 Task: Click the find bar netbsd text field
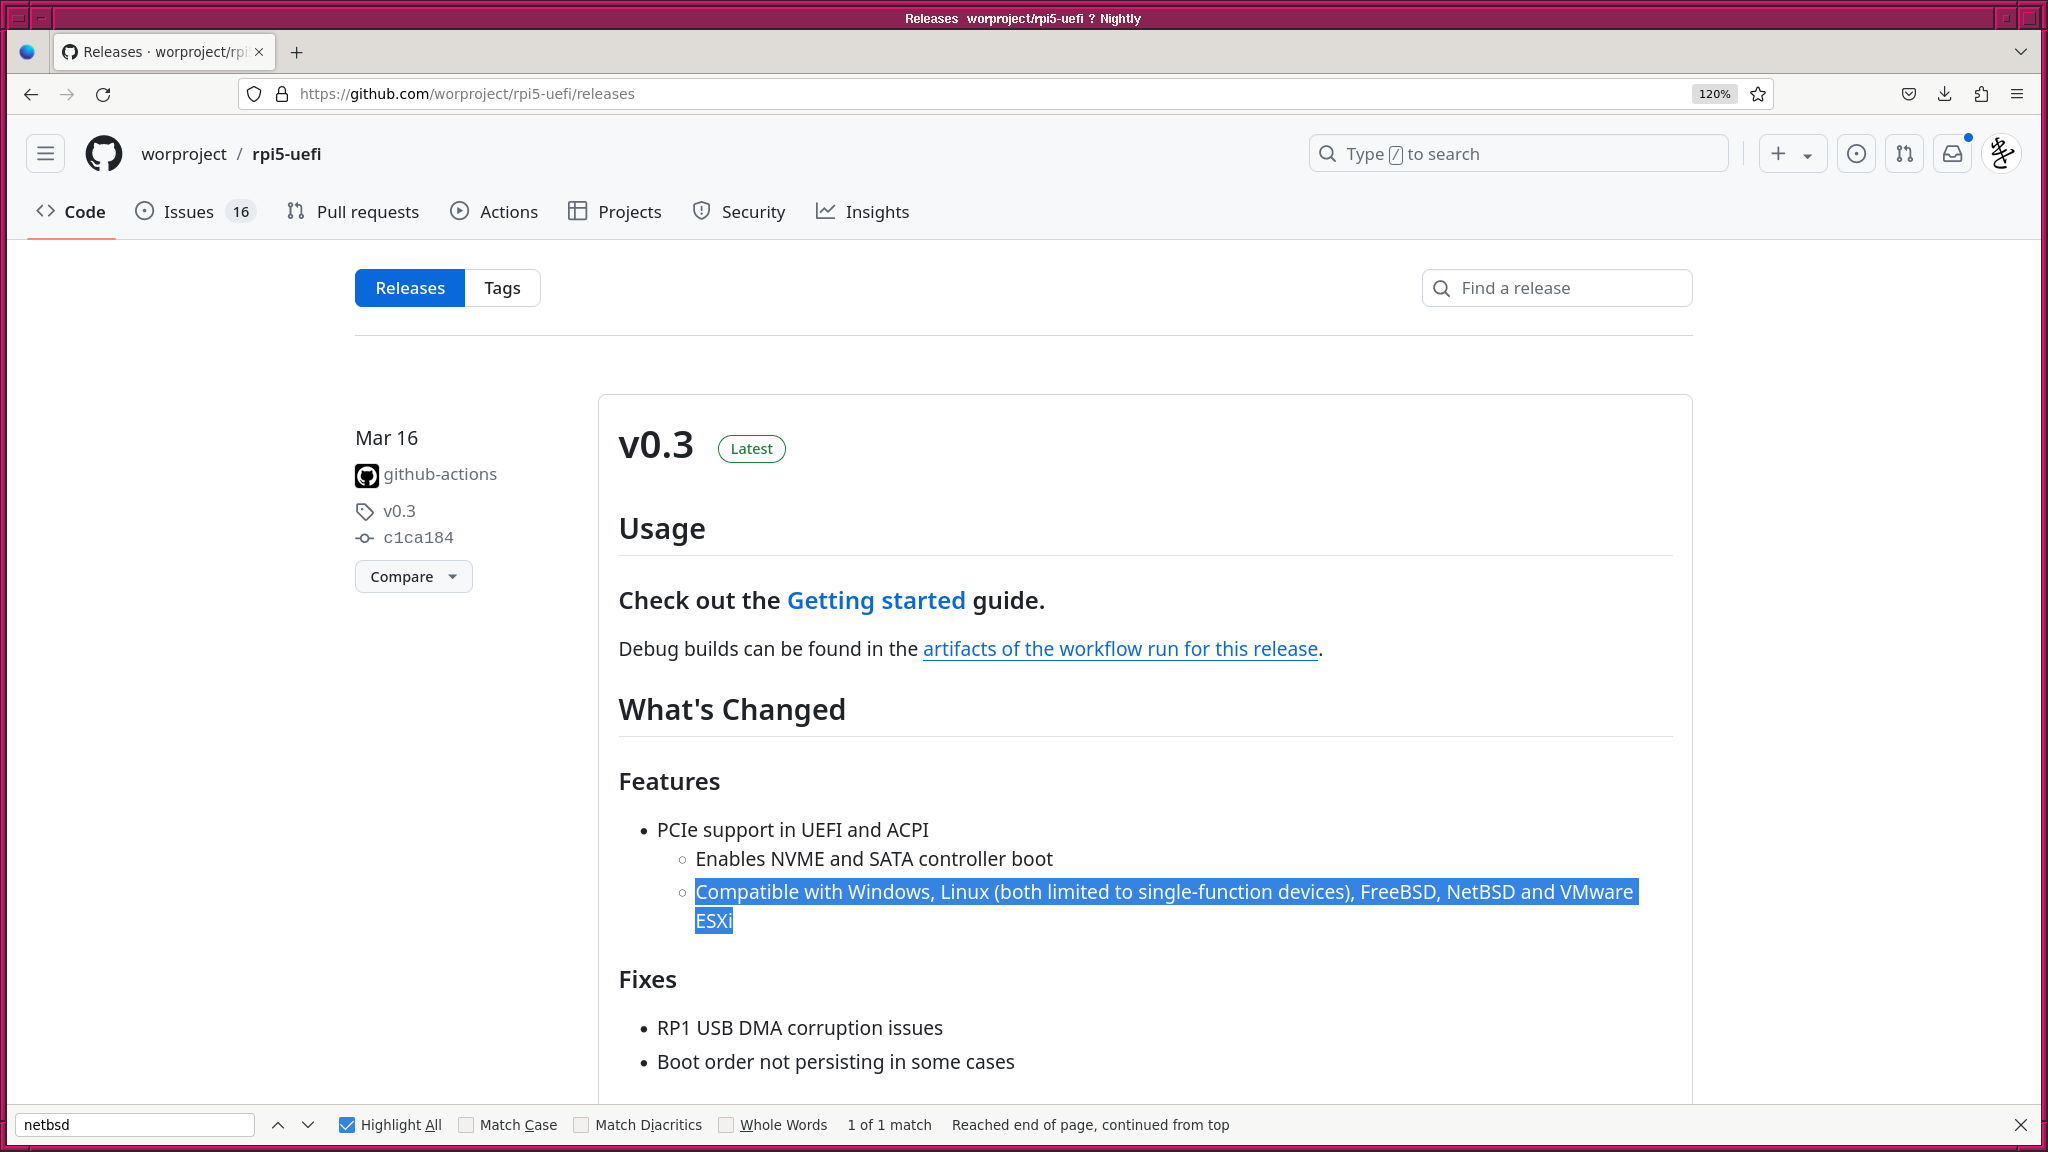pyautogui.click(x=135, y=1125)
